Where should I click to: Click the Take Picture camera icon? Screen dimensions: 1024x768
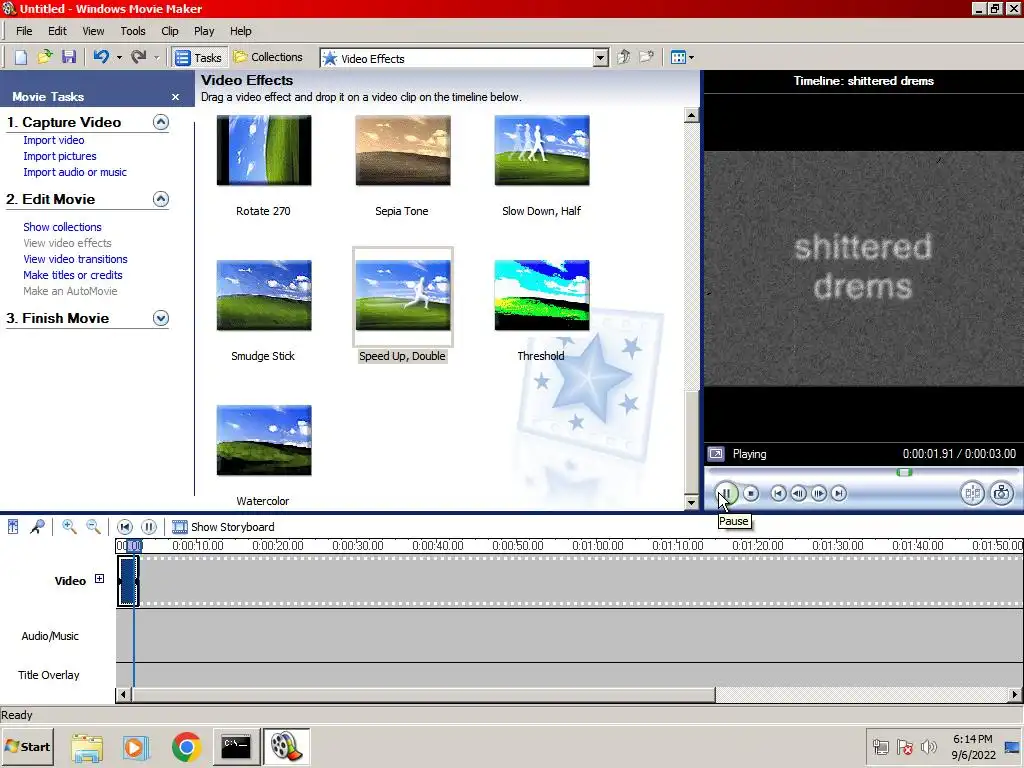click(1002, 493)
